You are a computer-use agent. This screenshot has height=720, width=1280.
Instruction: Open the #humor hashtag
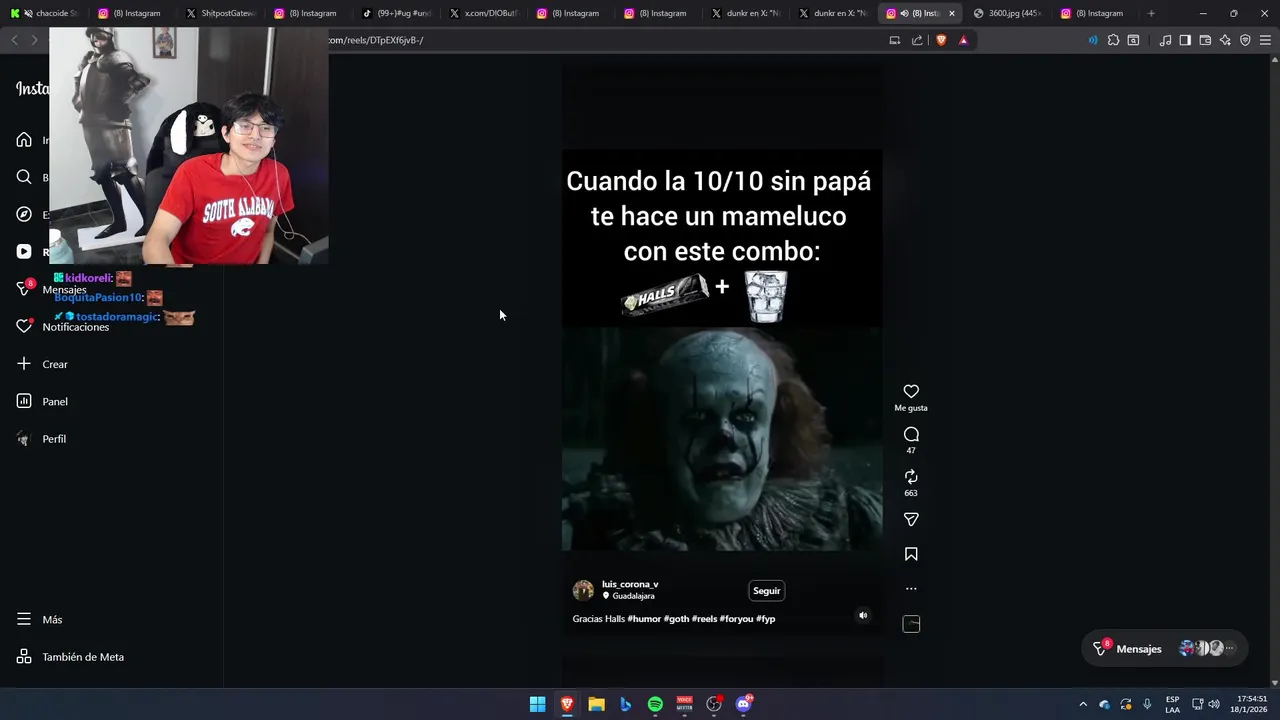point(644,619)
